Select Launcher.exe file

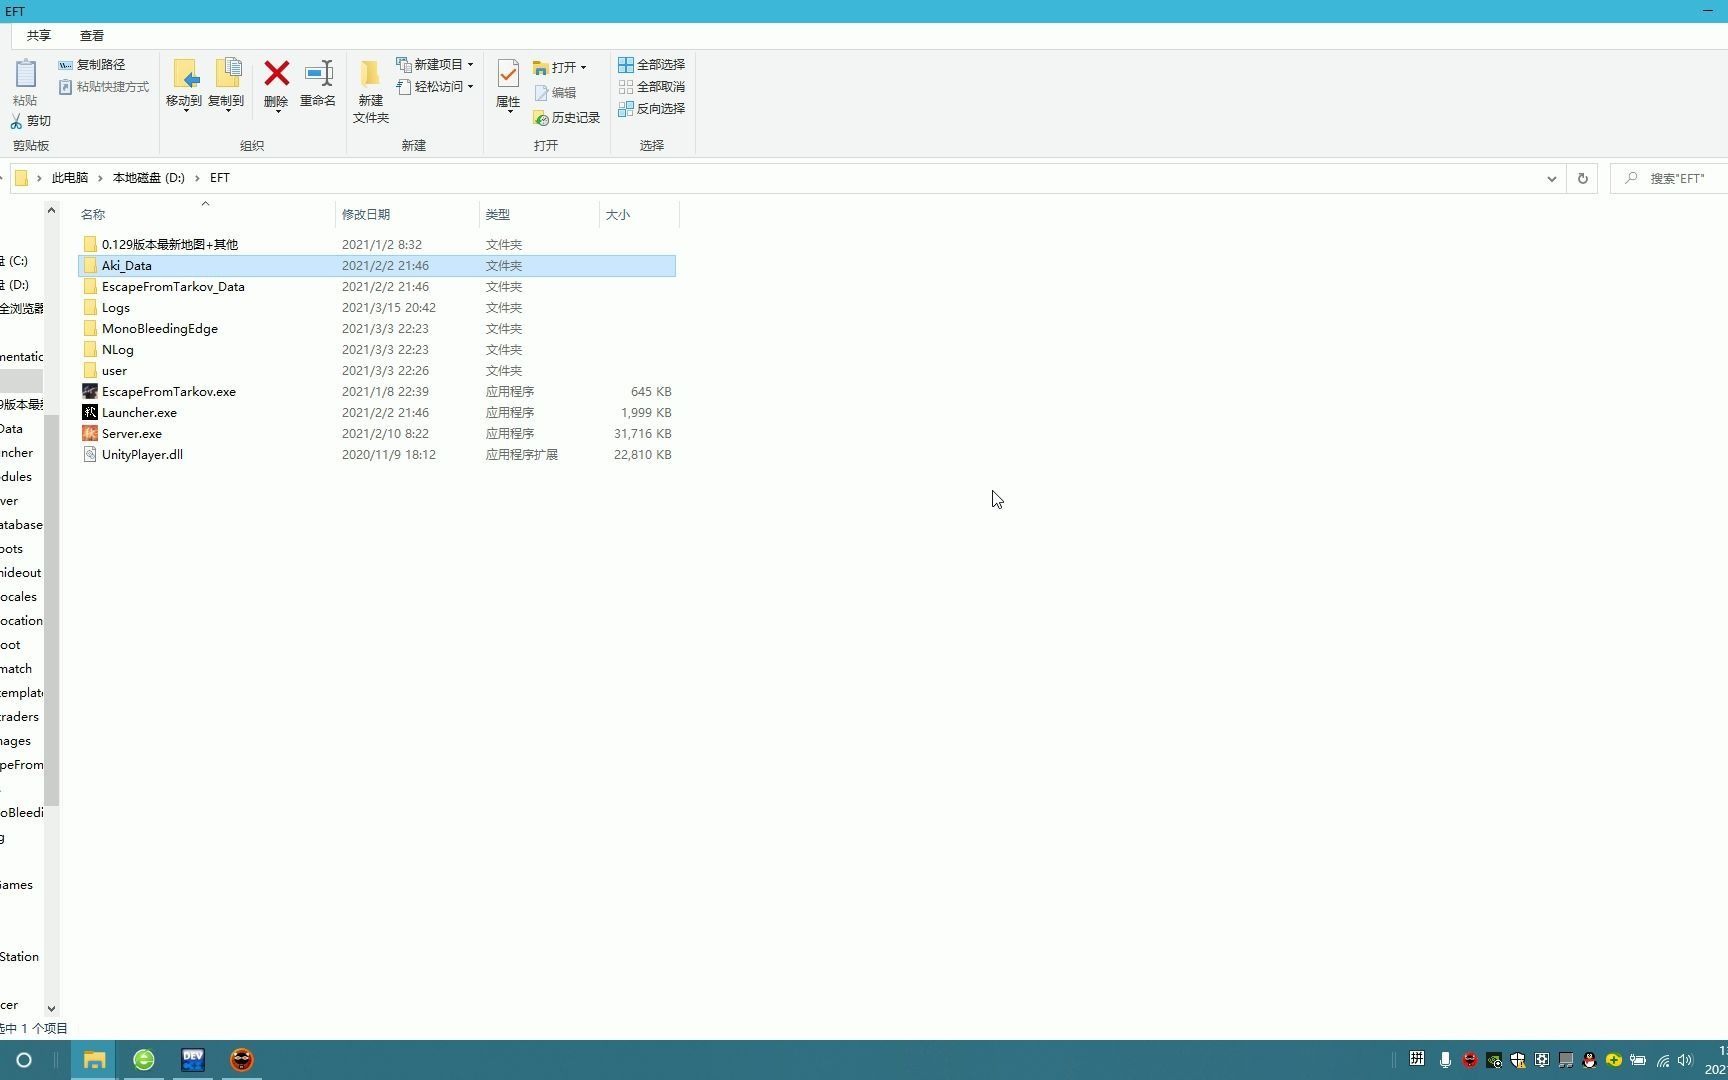click(x=377, y=413)
